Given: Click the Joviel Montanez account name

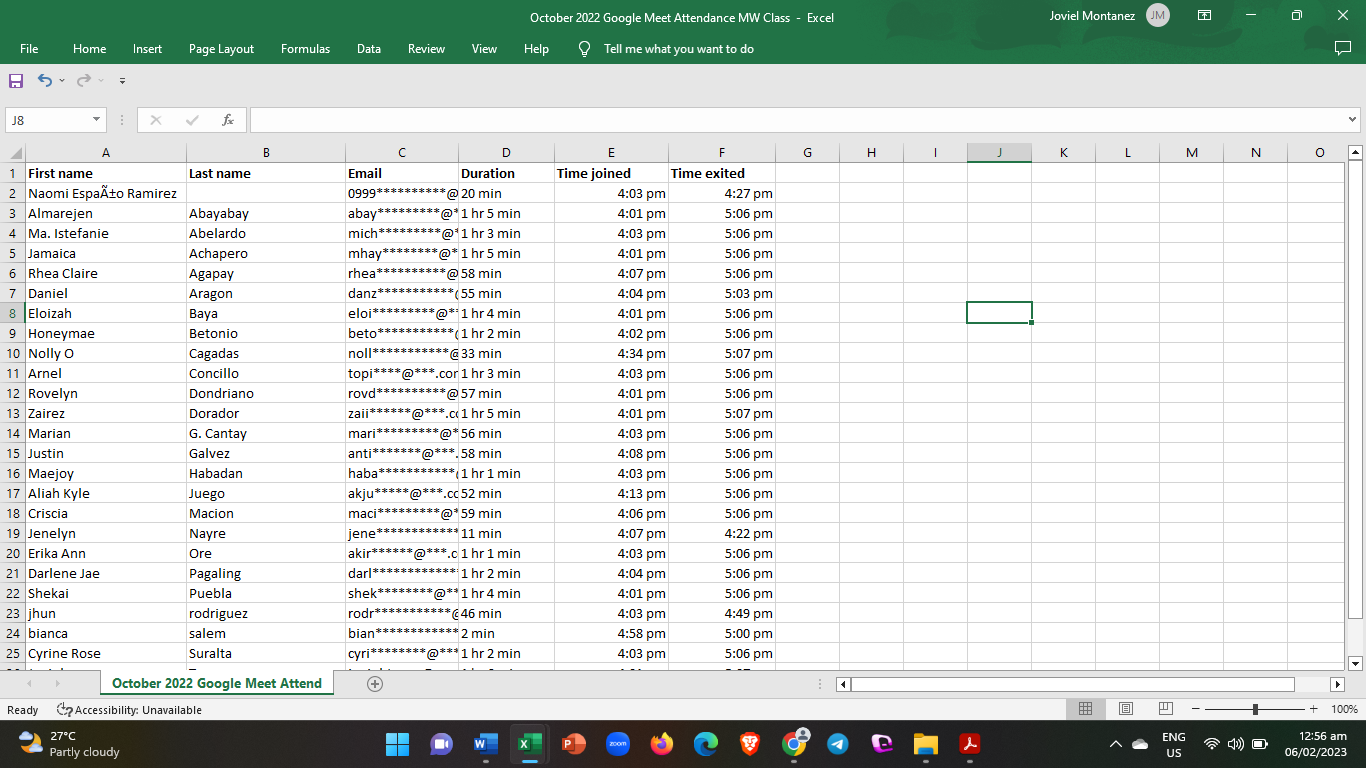Looking at the screenshot, I should [x=1092, y=16].
